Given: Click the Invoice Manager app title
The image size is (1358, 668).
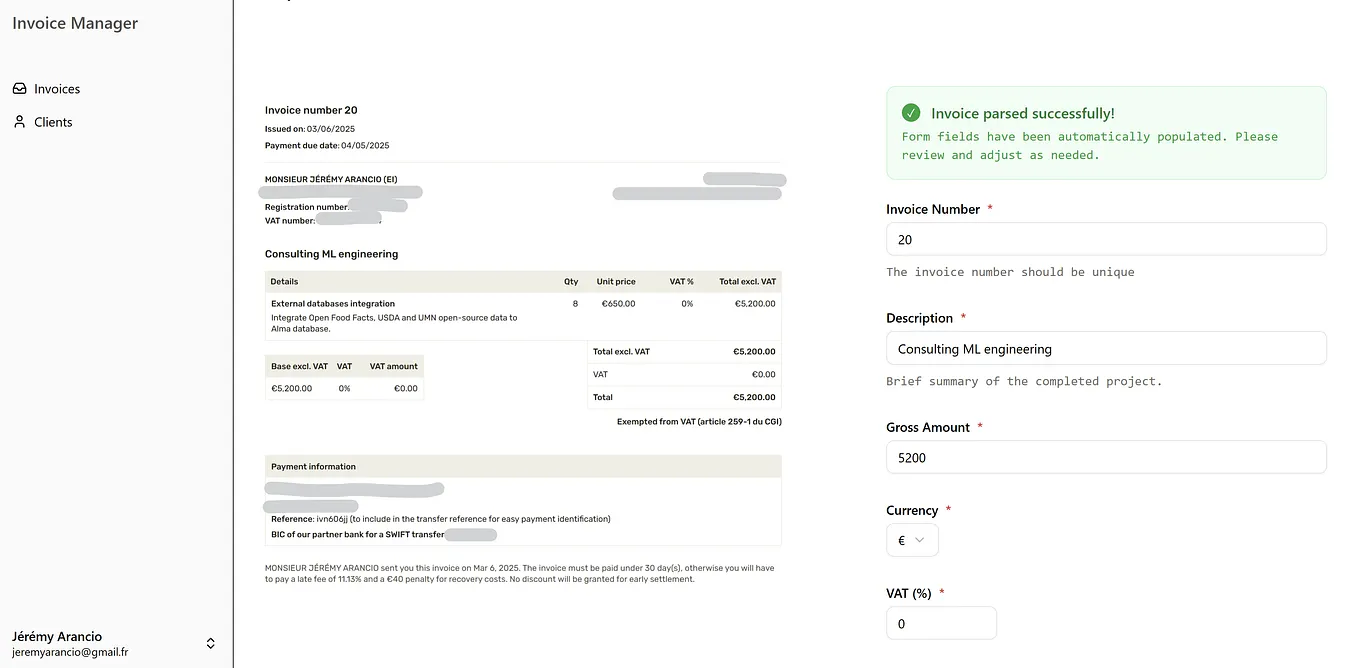Looking at the screenshot, I should 74,22.
